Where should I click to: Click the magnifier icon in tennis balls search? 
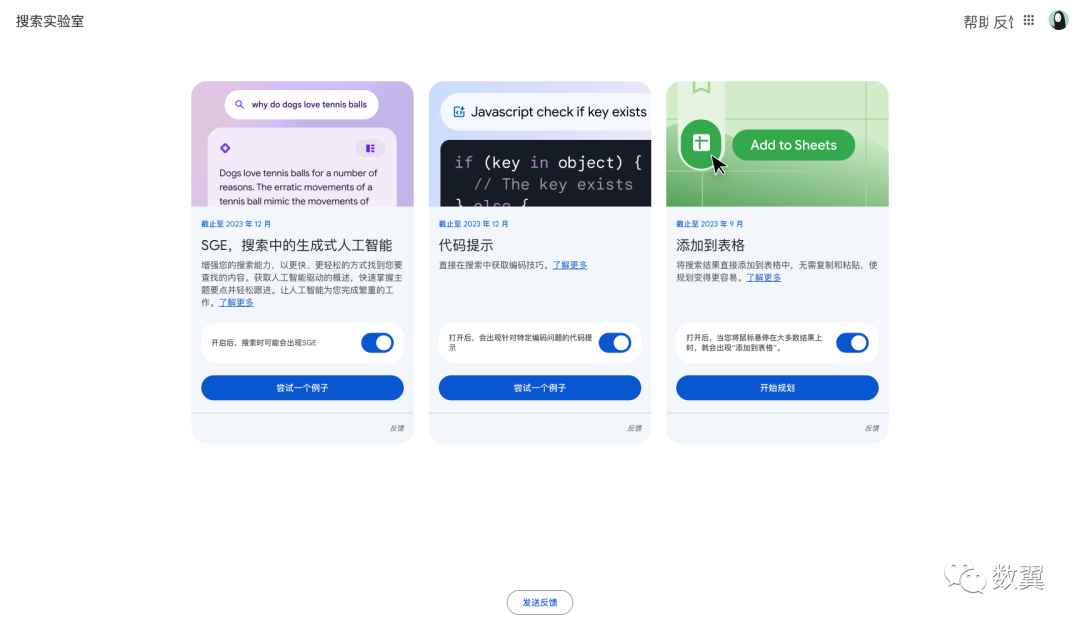pyautogui.click(x=239, y=105)
